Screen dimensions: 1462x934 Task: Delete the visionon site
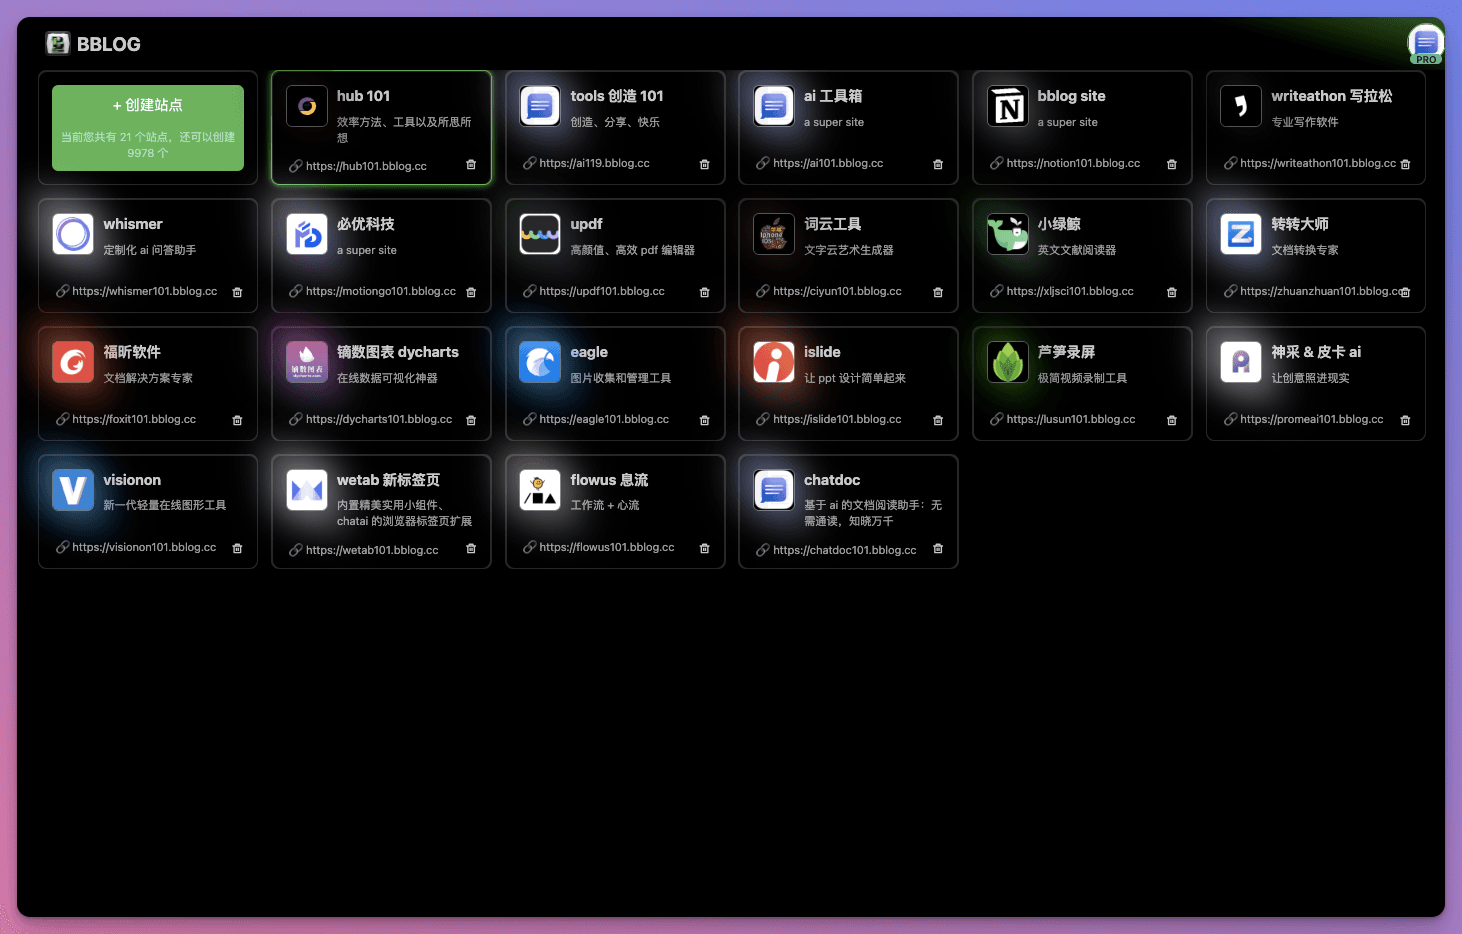pyautogui.click(x=237, y=548)
